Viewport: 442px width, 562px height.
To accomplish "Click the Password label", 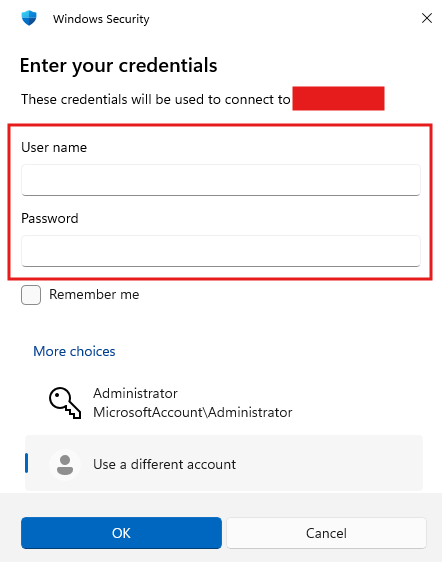I will 50,218.
